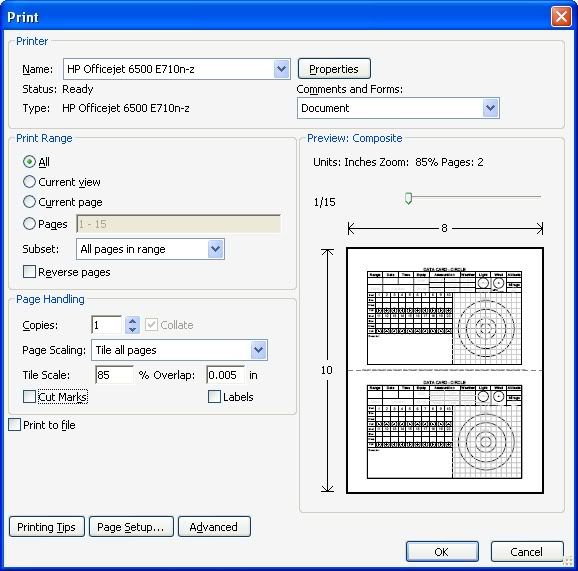The height and width of the screenshot is (571, 578).
Task: Select the Pages radio button
Action: click(29, 224)
